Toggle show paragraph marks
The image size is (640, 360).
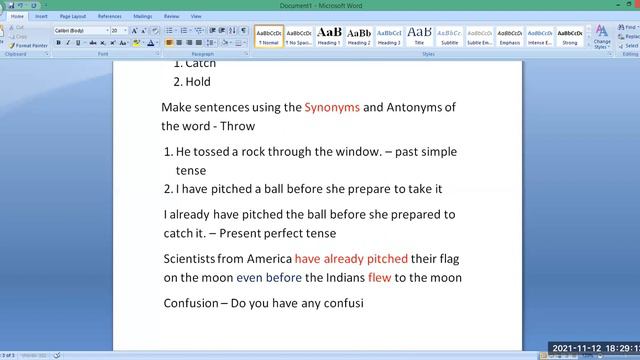point(243,31)
